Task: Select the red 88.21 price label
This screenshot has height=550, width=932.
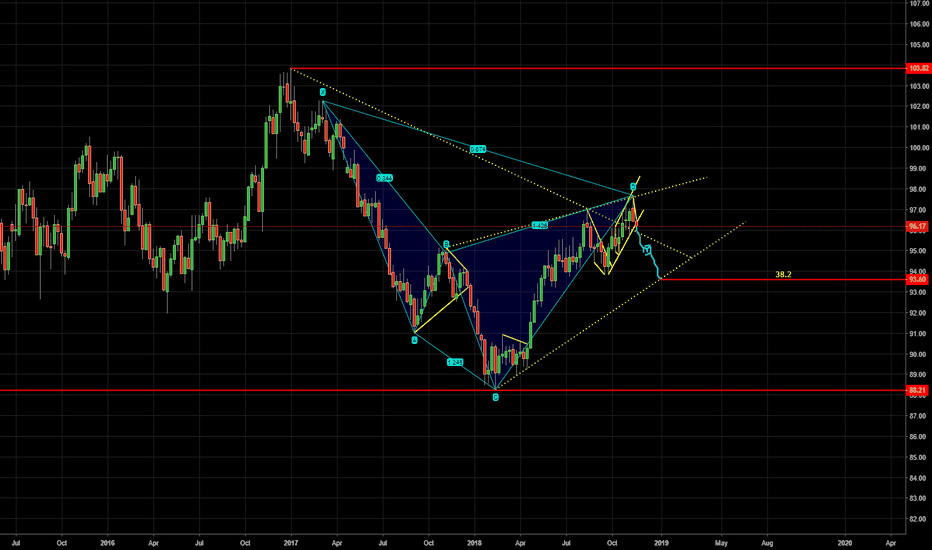Action: [918, 390]
